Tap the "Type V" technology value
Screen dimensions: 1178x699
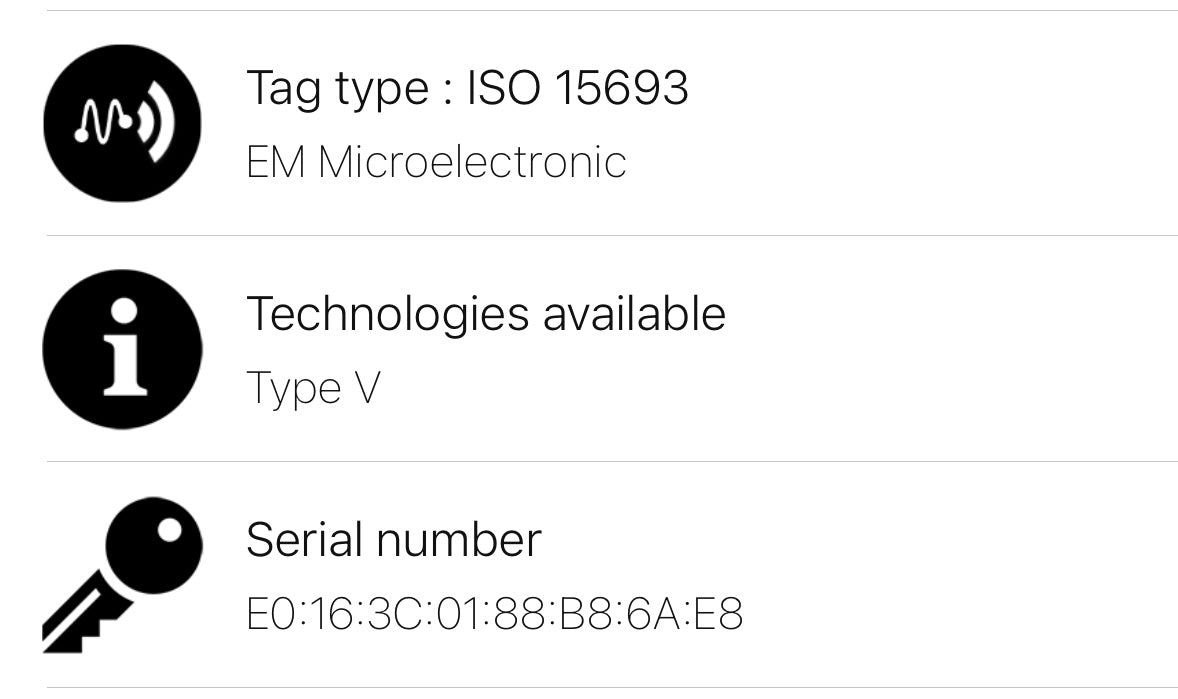click(x=313, y=387)
